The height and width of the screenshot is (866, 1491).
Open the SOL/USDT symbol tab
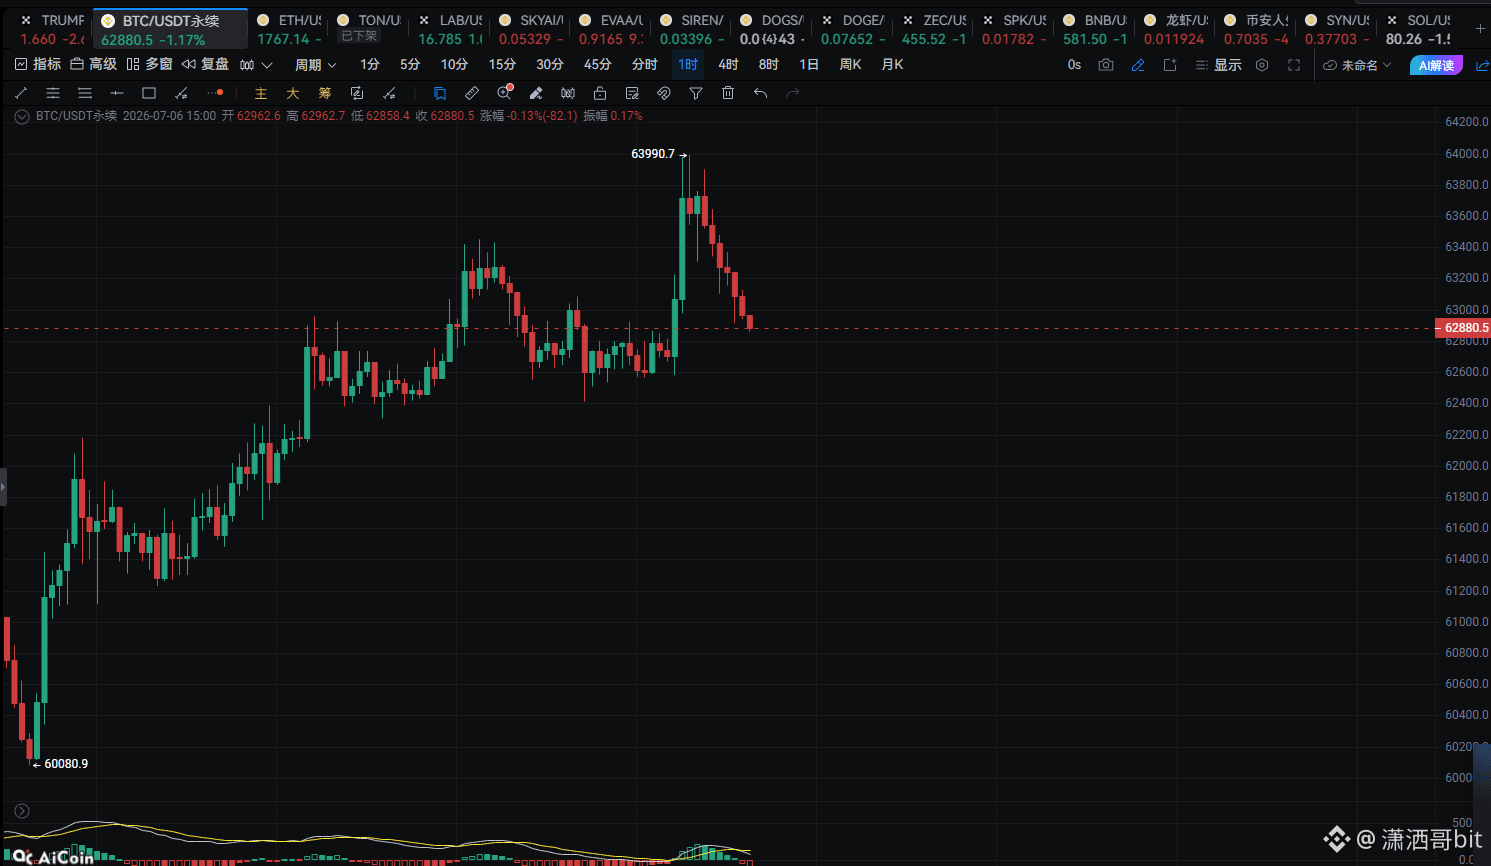[x=1418, y=29]
